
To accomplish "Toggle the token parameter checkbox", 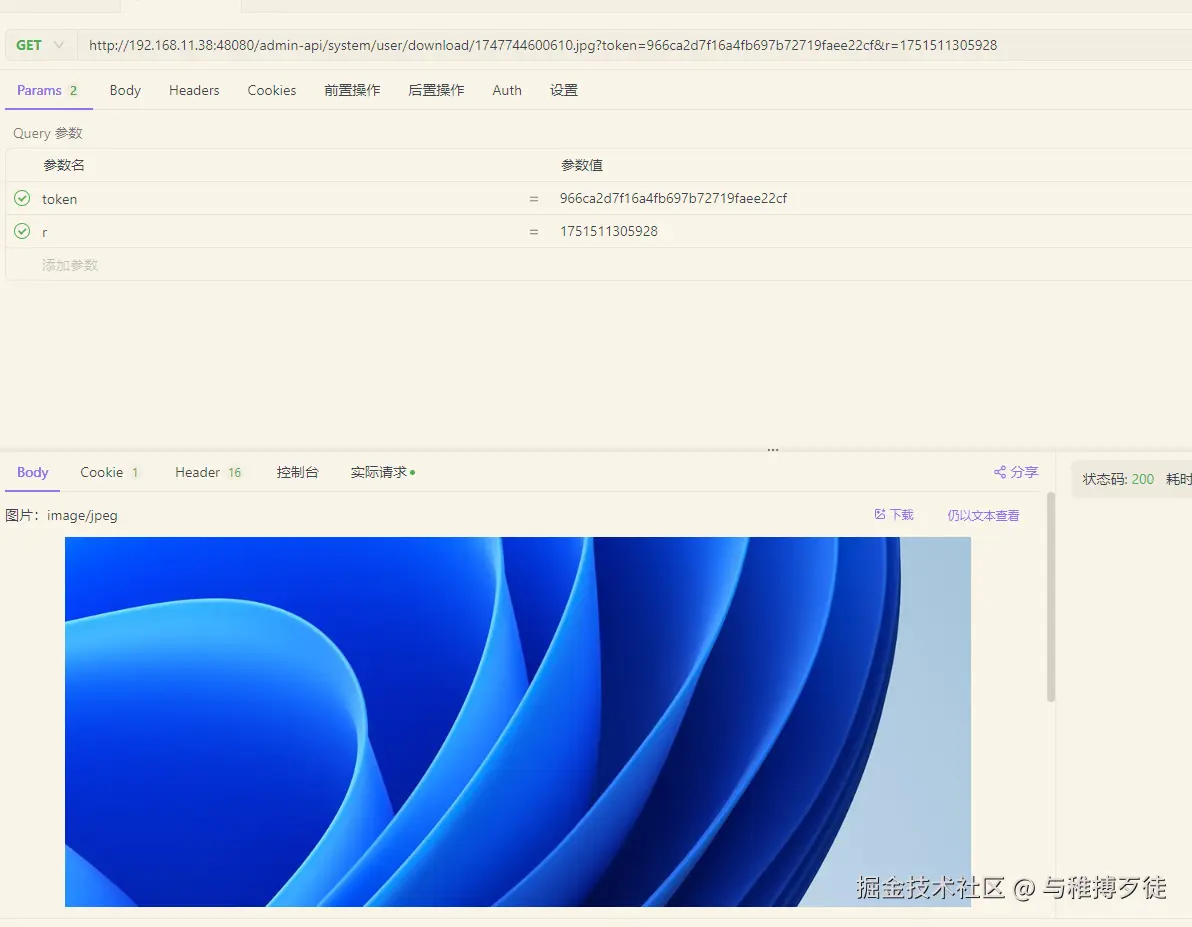I will point(22,198).
